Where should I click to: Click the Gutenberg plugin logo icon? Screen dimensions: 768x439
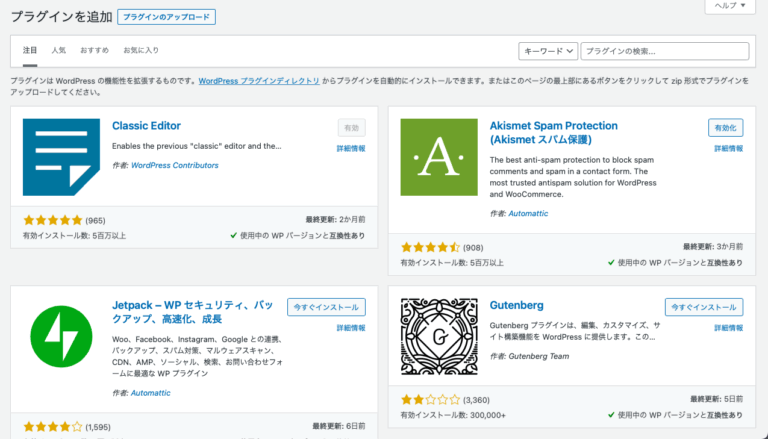(x=438, y=337)
